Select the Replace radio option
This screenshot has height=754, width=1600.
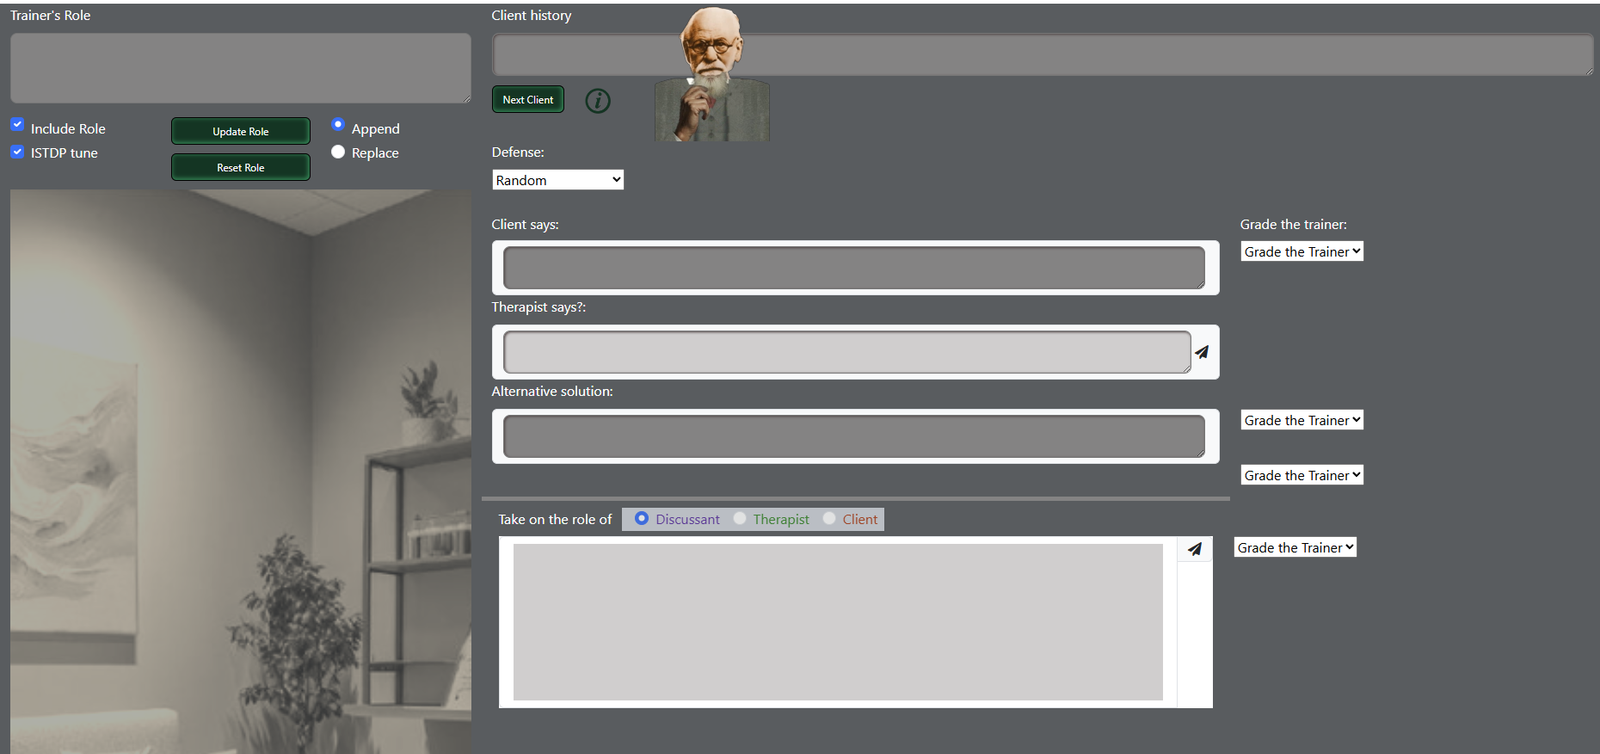click(338, 152)
